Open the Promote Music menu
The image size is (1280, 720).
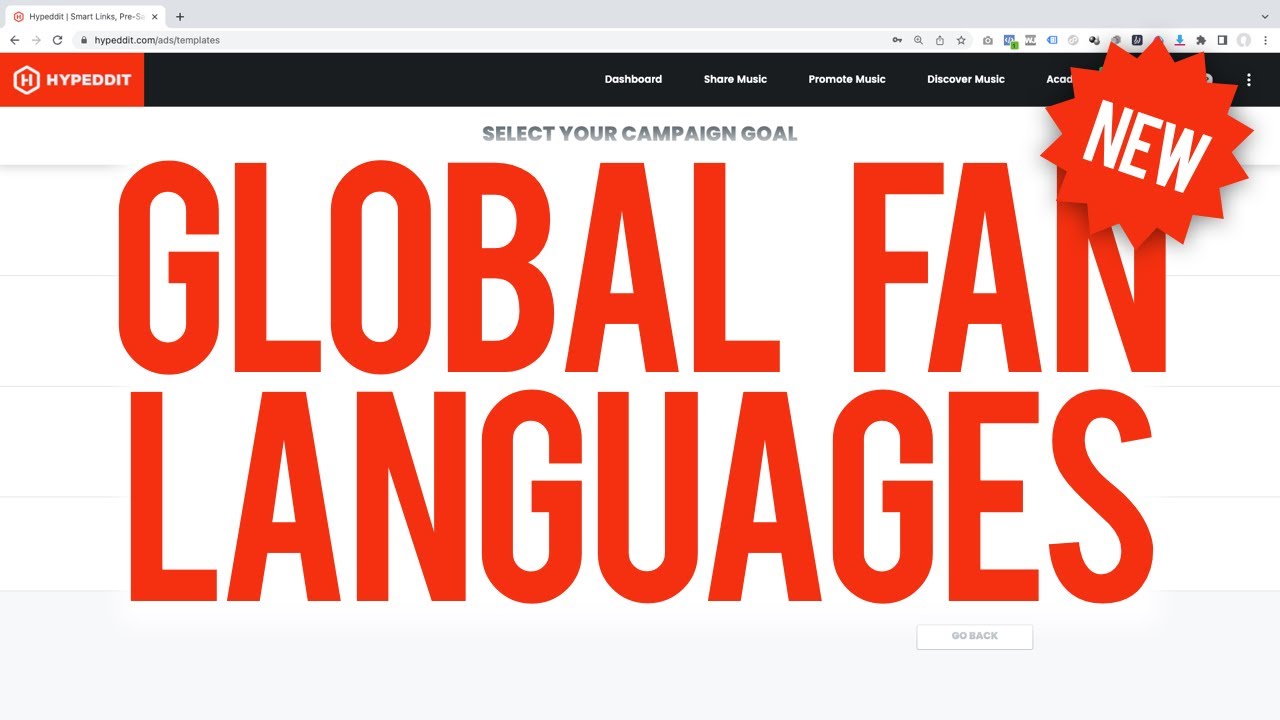(847, 79)
